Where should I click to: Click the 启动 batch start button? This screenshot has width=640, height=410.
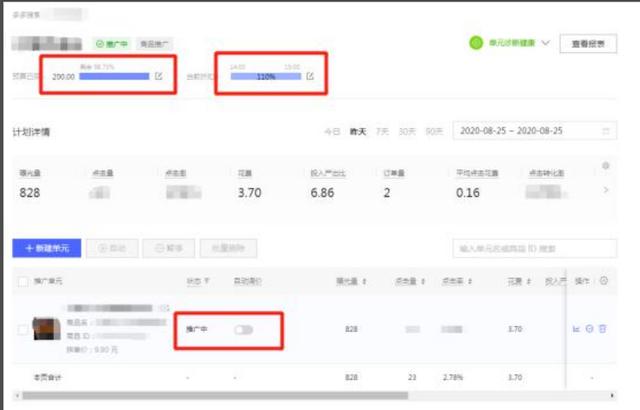coord(112,248)
